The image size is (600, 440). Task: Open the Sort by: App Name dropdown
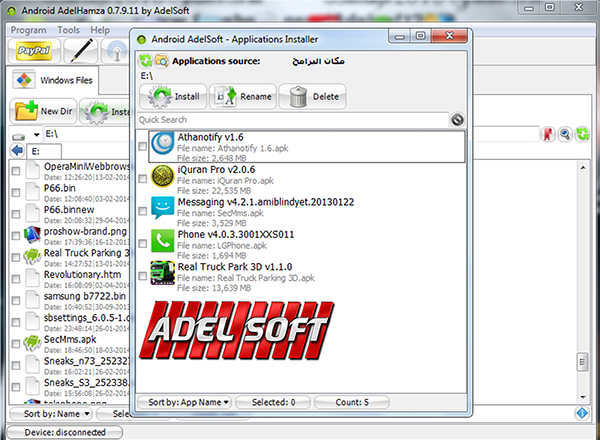pos(184,402)
